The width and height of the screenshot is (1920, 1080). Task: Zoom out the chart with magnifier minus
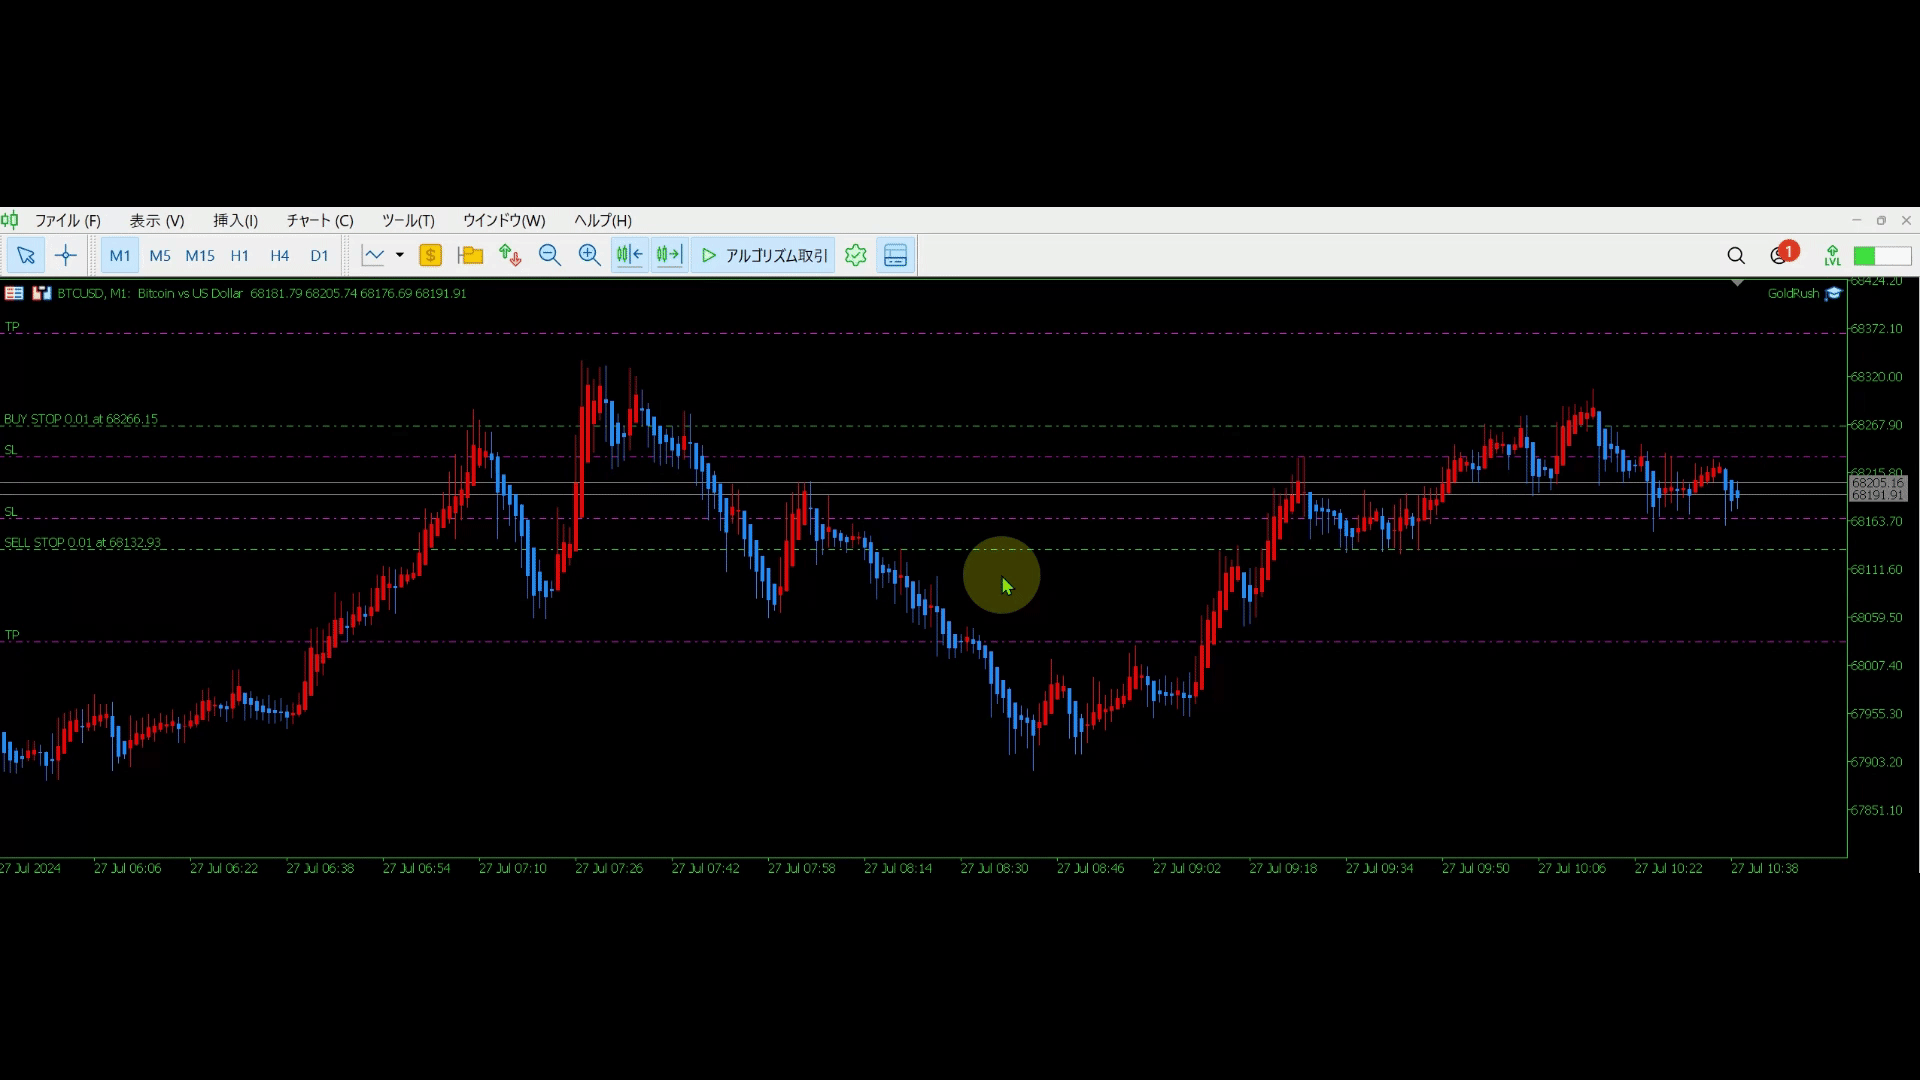pyautogui.click(x=549, y=256)
